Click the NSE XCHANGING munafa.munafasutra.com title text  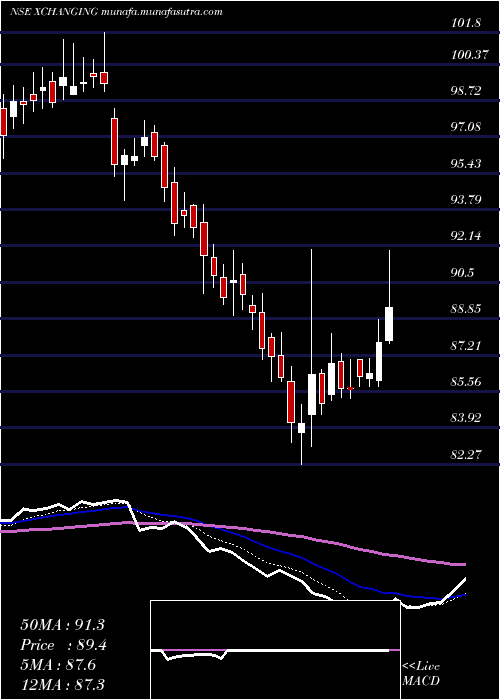click(x=116, y=12)
